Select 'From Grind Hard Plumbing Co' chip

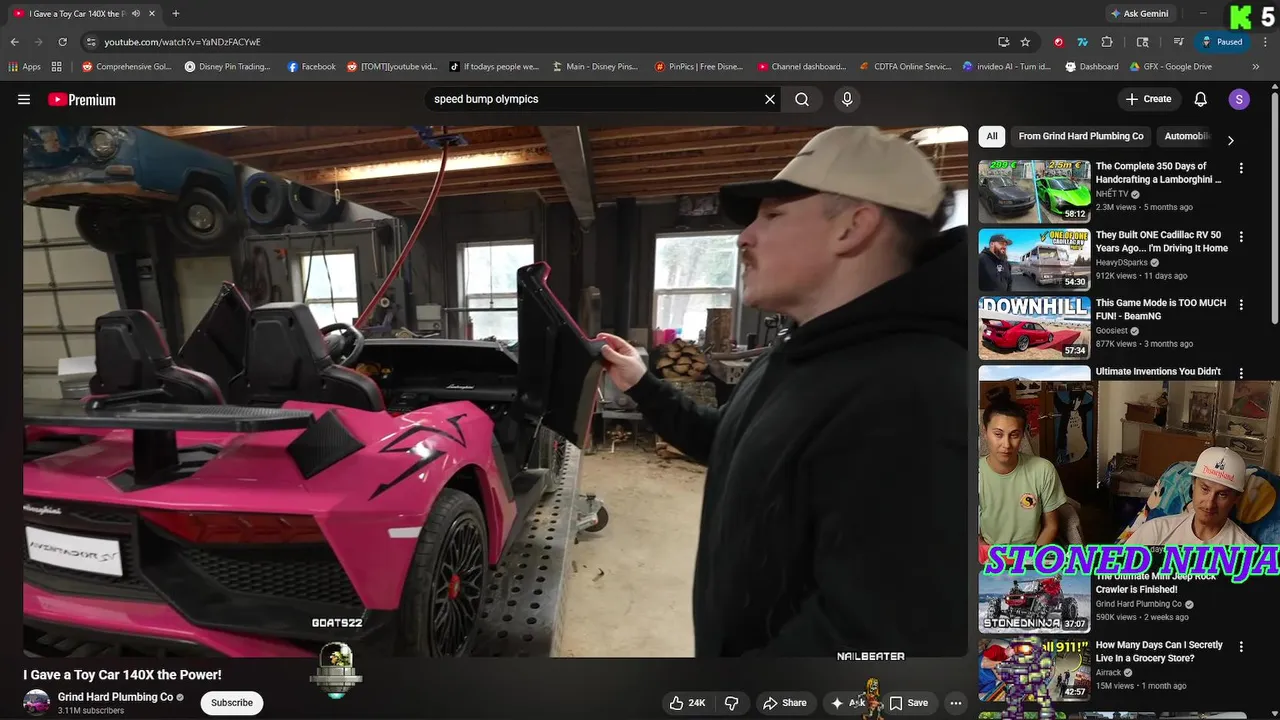[1081, 136]
